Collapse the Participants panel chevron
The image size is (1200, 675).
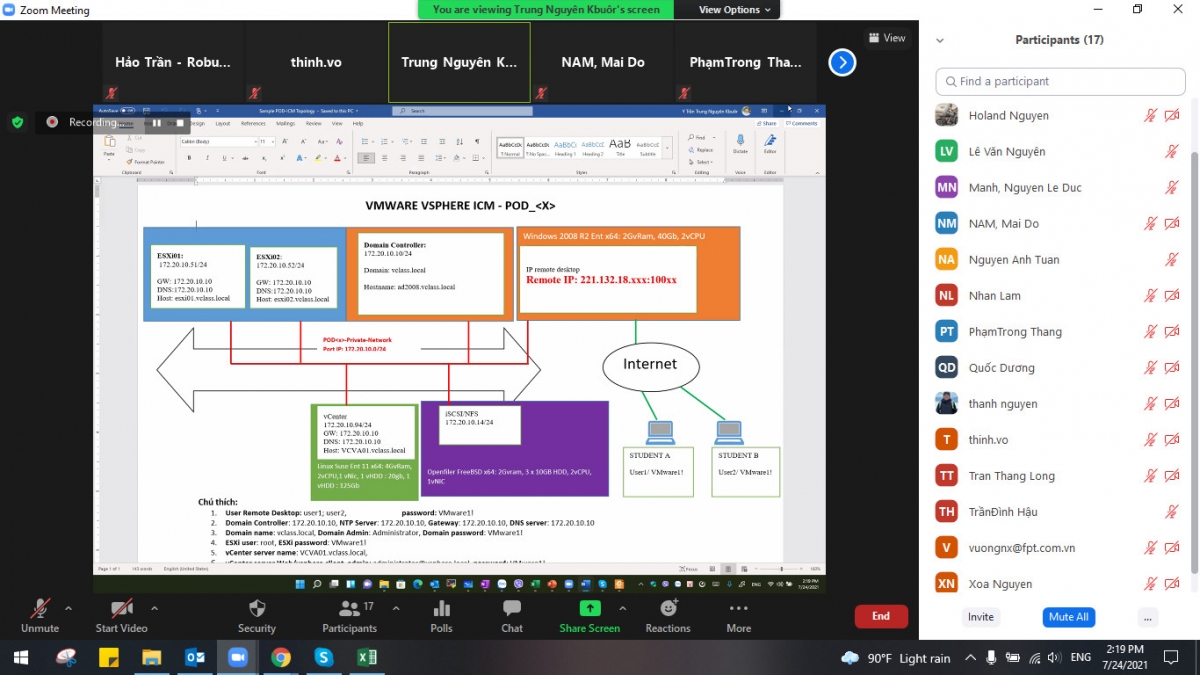coord(940,41)
